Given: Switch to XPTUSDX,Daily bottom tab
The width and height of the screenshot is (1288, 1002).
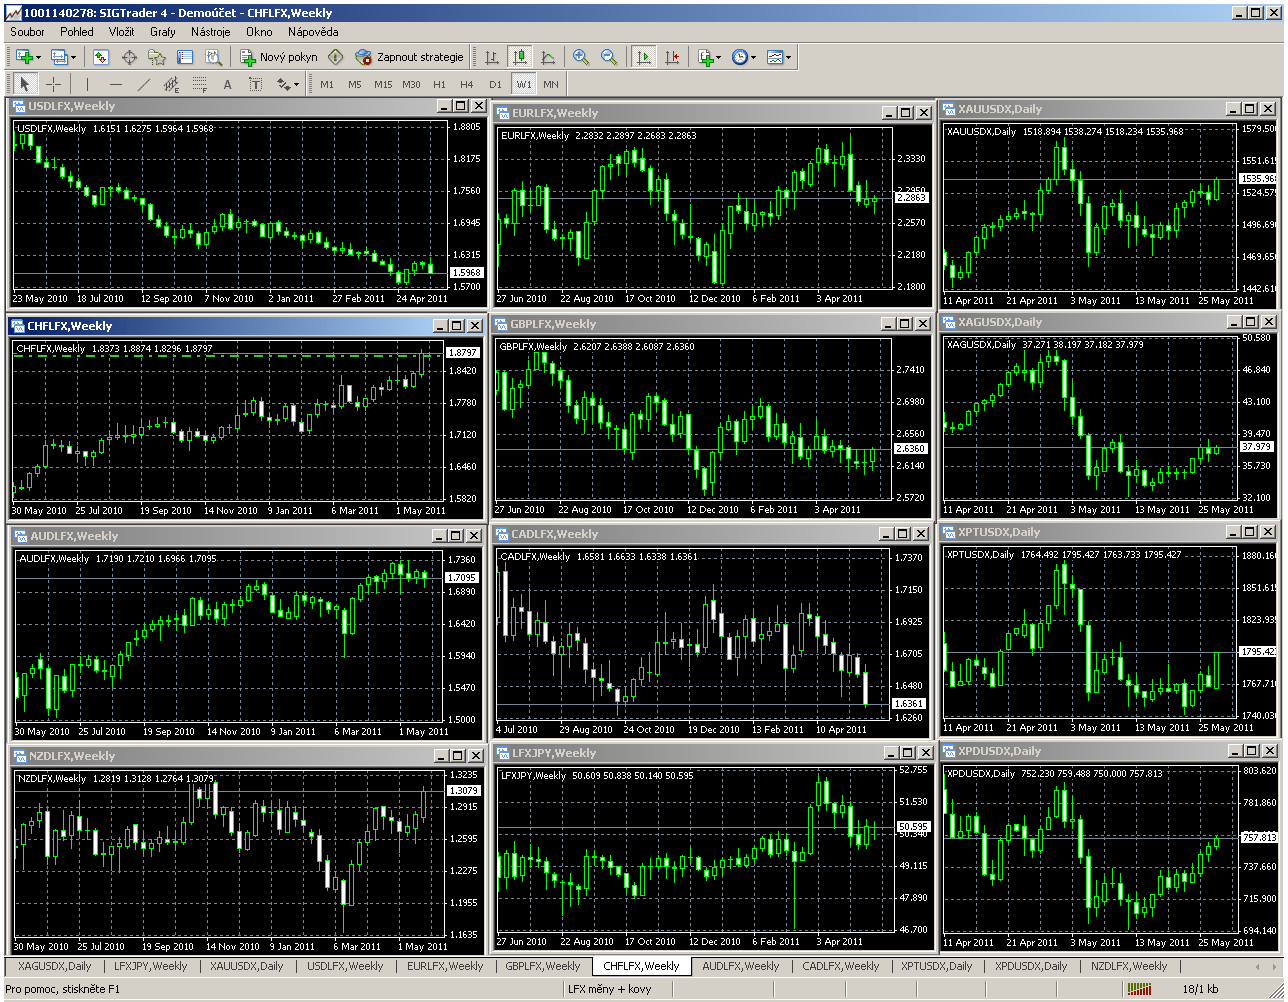Looking at the screenshot, I should pyautogui.click(x=936, y=966).
